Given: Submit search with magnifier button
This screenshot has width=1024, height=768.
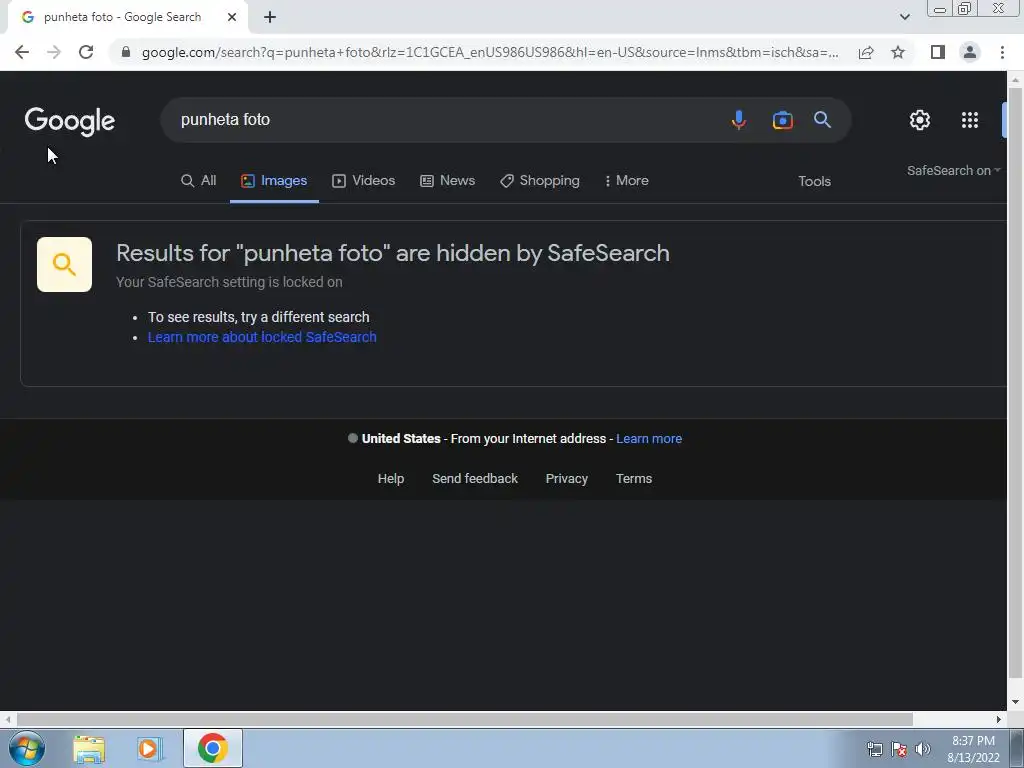Looking at the screenshot, I should [822, 120].
